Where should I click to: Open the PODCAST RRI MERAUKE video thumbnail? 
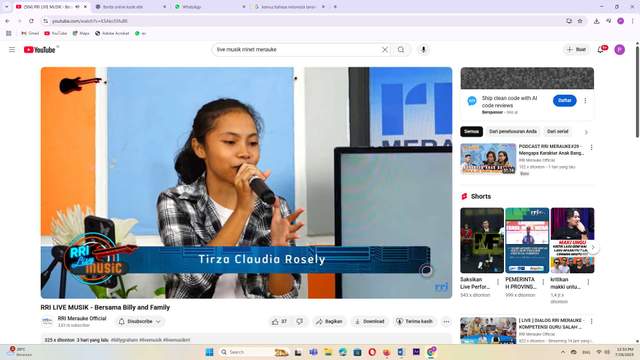coord(488,159)
